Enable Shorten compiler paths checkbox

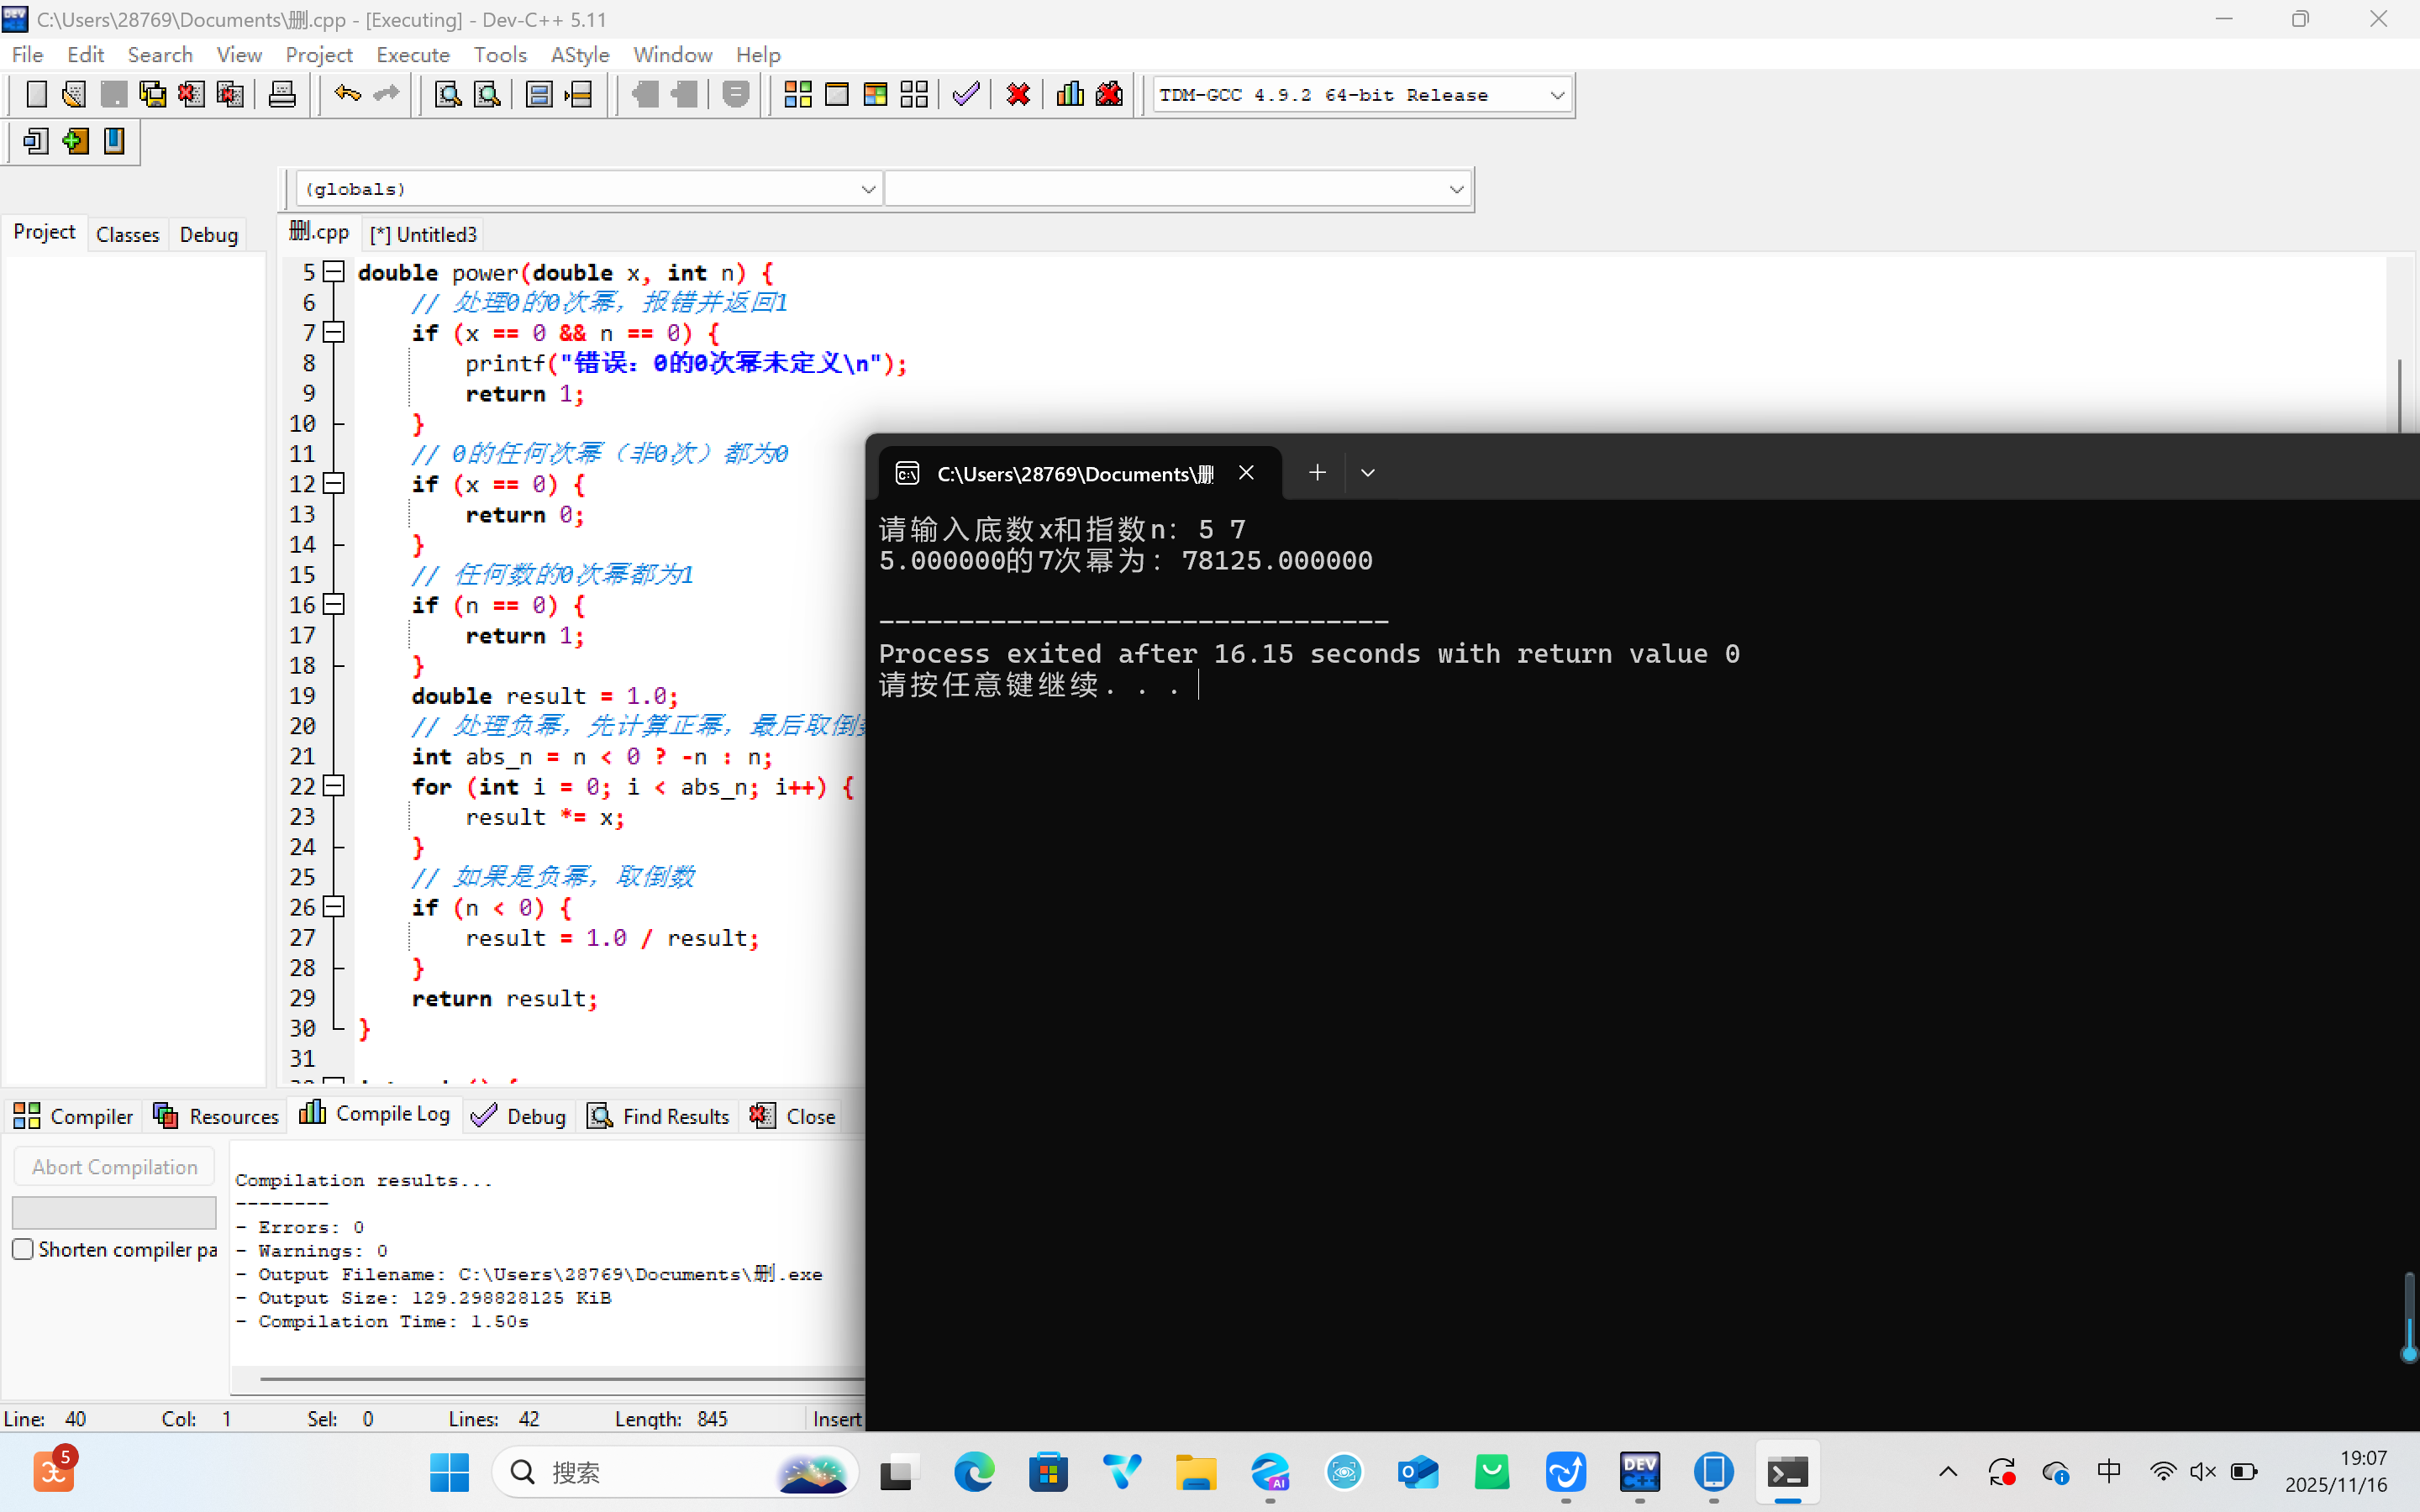(23, 1249)
